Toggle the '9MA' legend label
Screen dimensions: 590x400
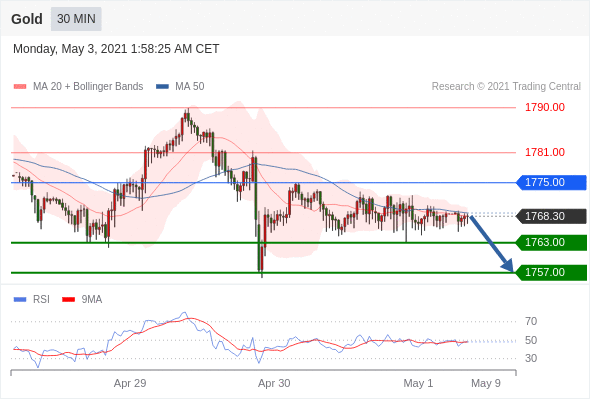coord(92,300)
